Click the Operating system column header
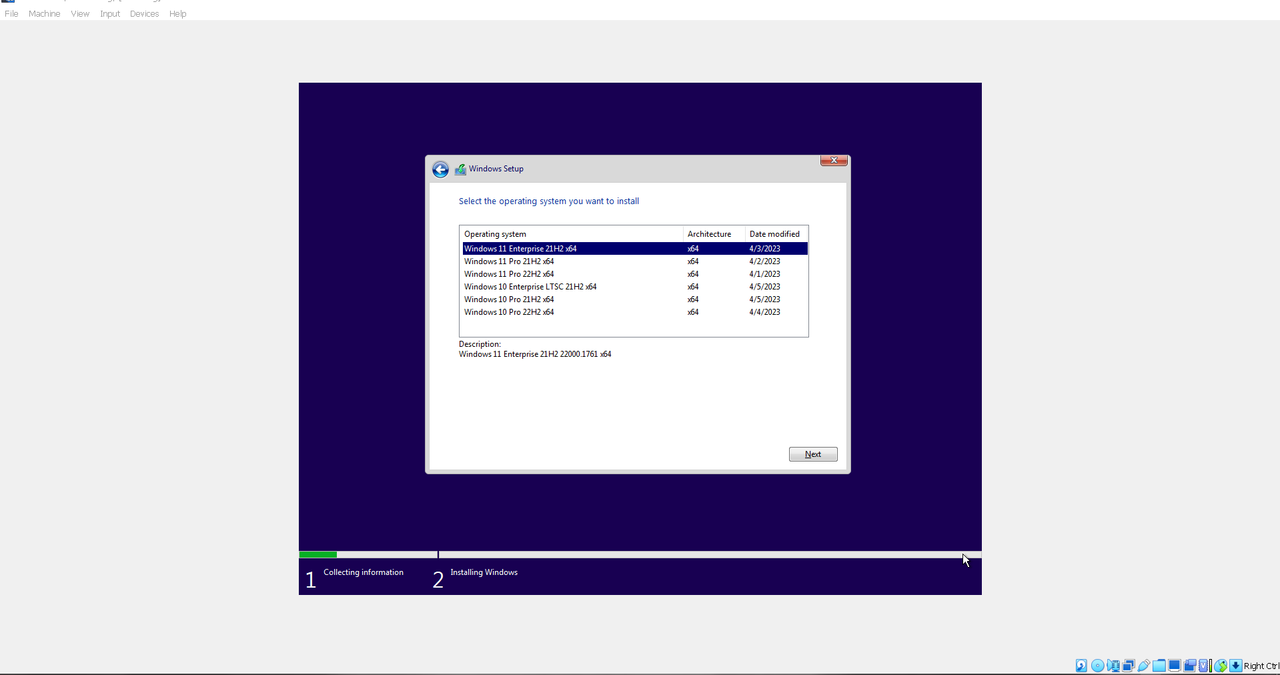 tap(572, 234)
